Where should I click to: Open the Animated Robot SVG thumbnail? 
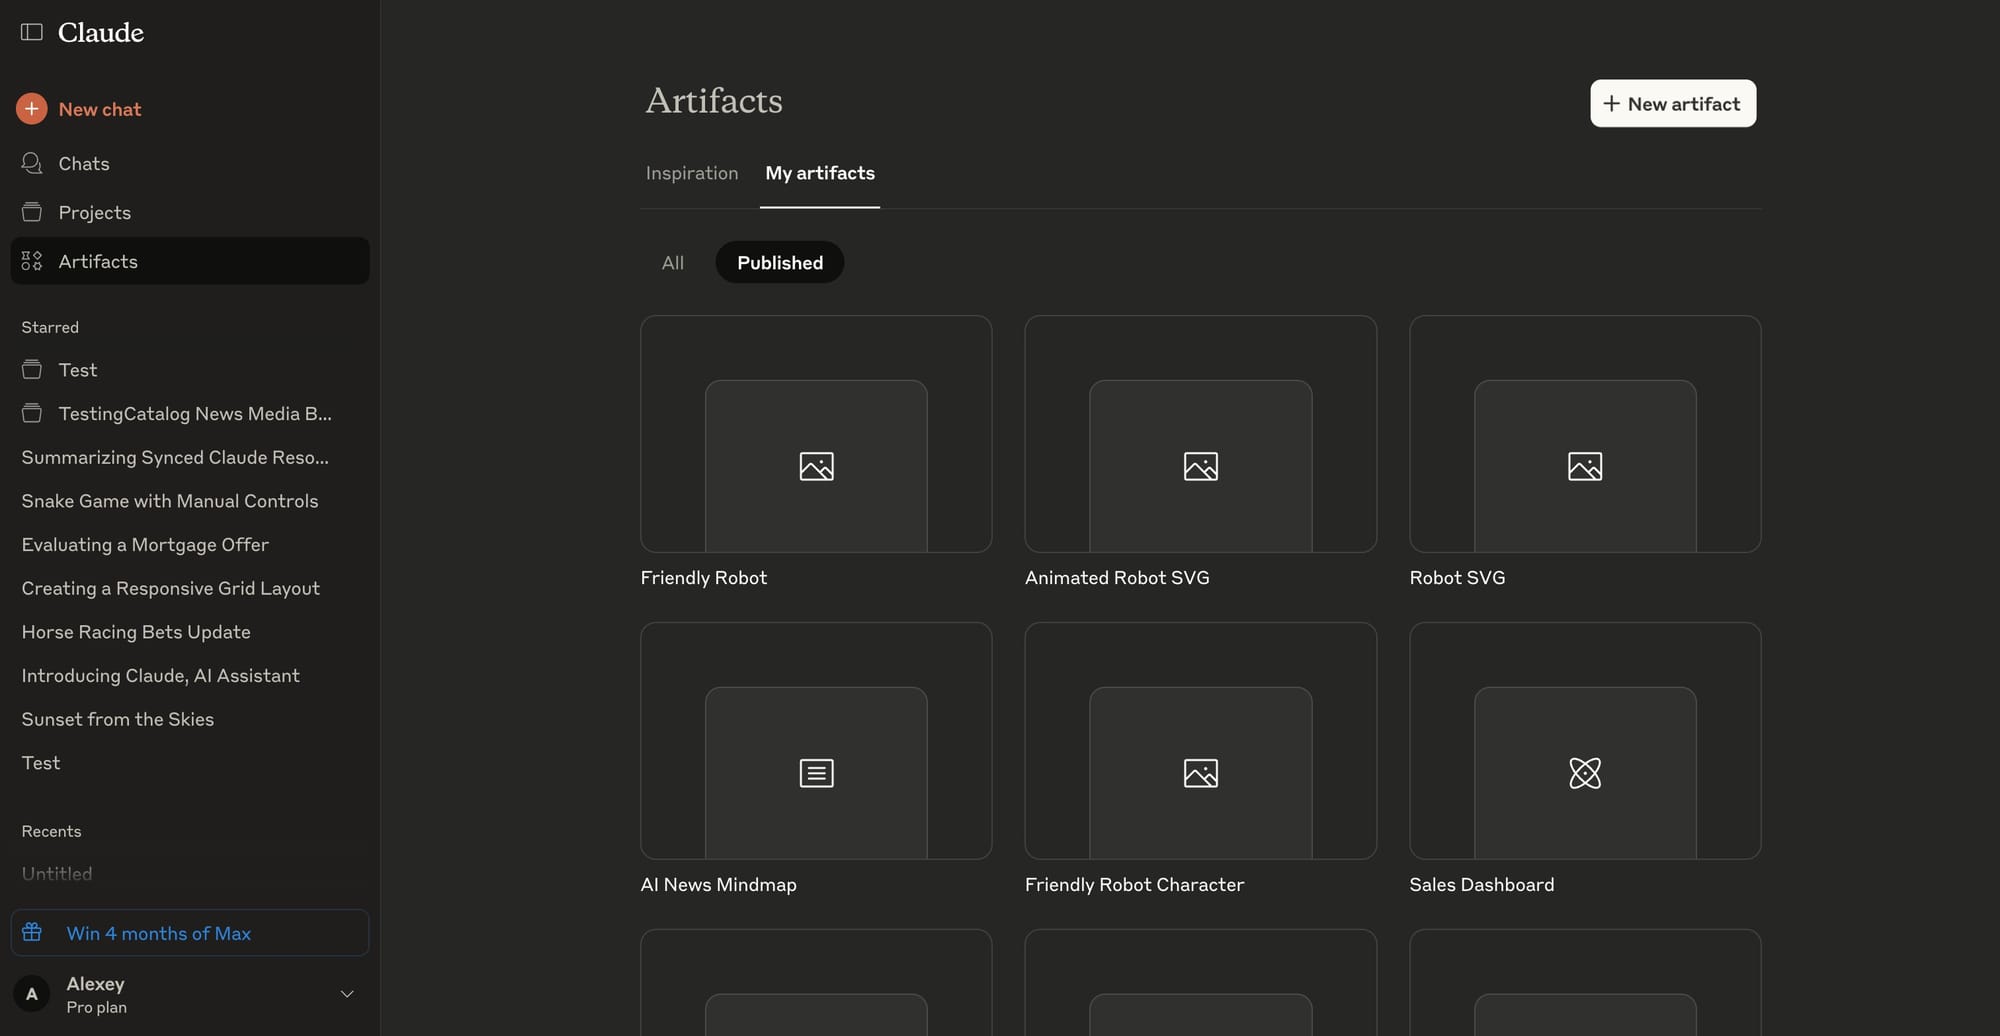point(1200,434)
